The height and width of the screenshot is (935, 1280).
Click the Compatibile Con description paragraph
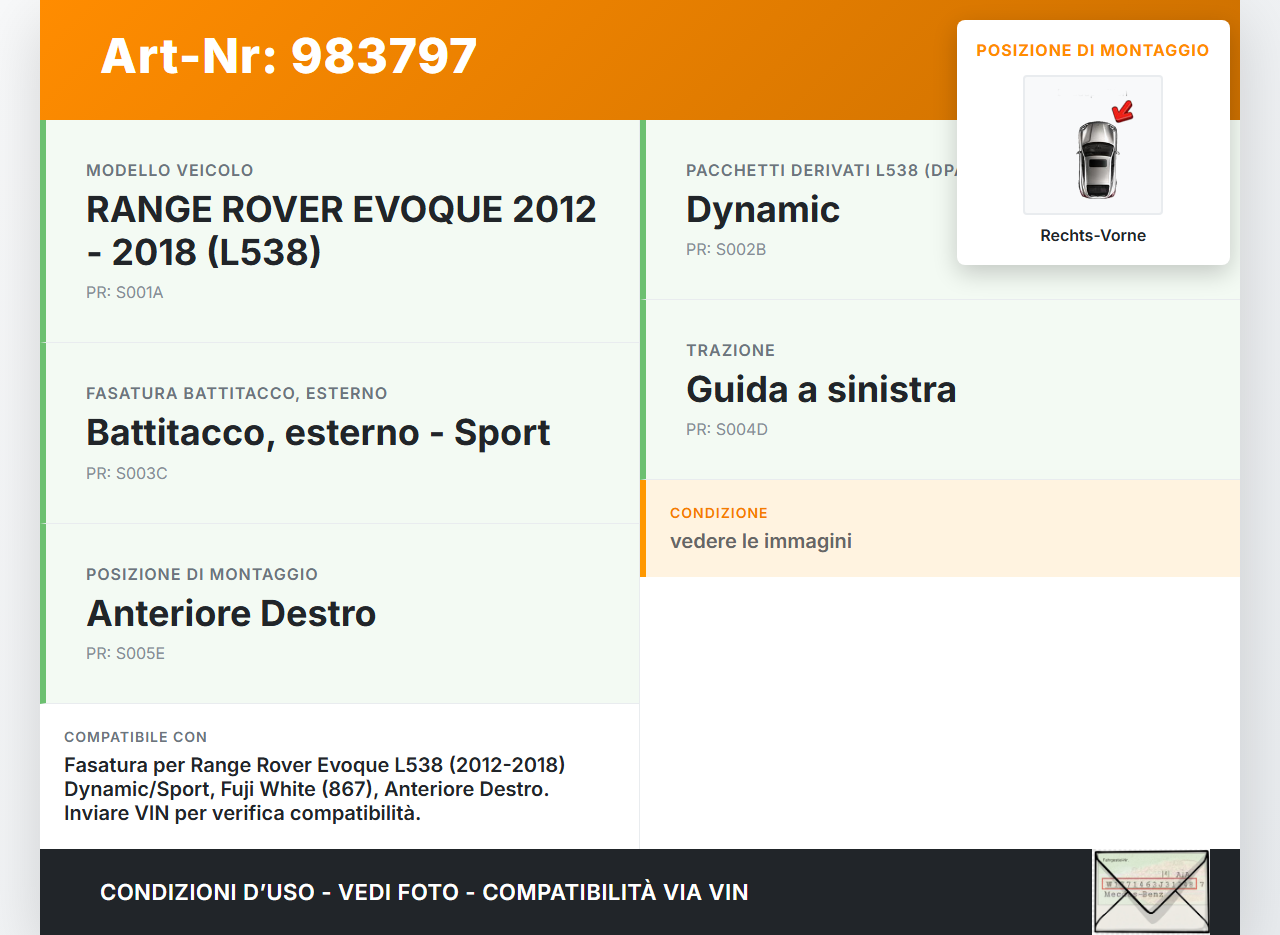[x=314, y=789]
